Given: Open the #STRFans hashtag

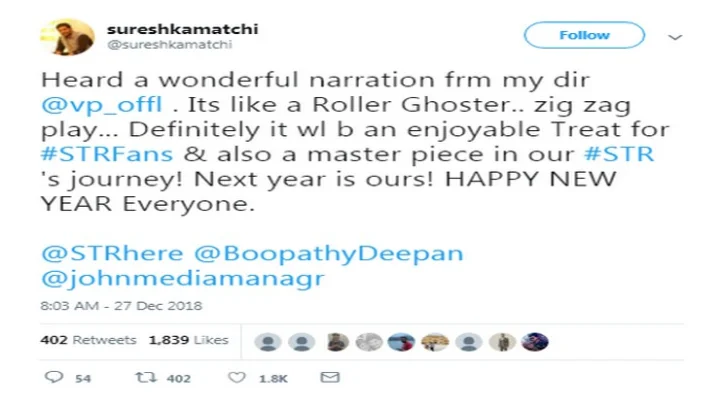Looking at the screenshot, I should [86, 156].
